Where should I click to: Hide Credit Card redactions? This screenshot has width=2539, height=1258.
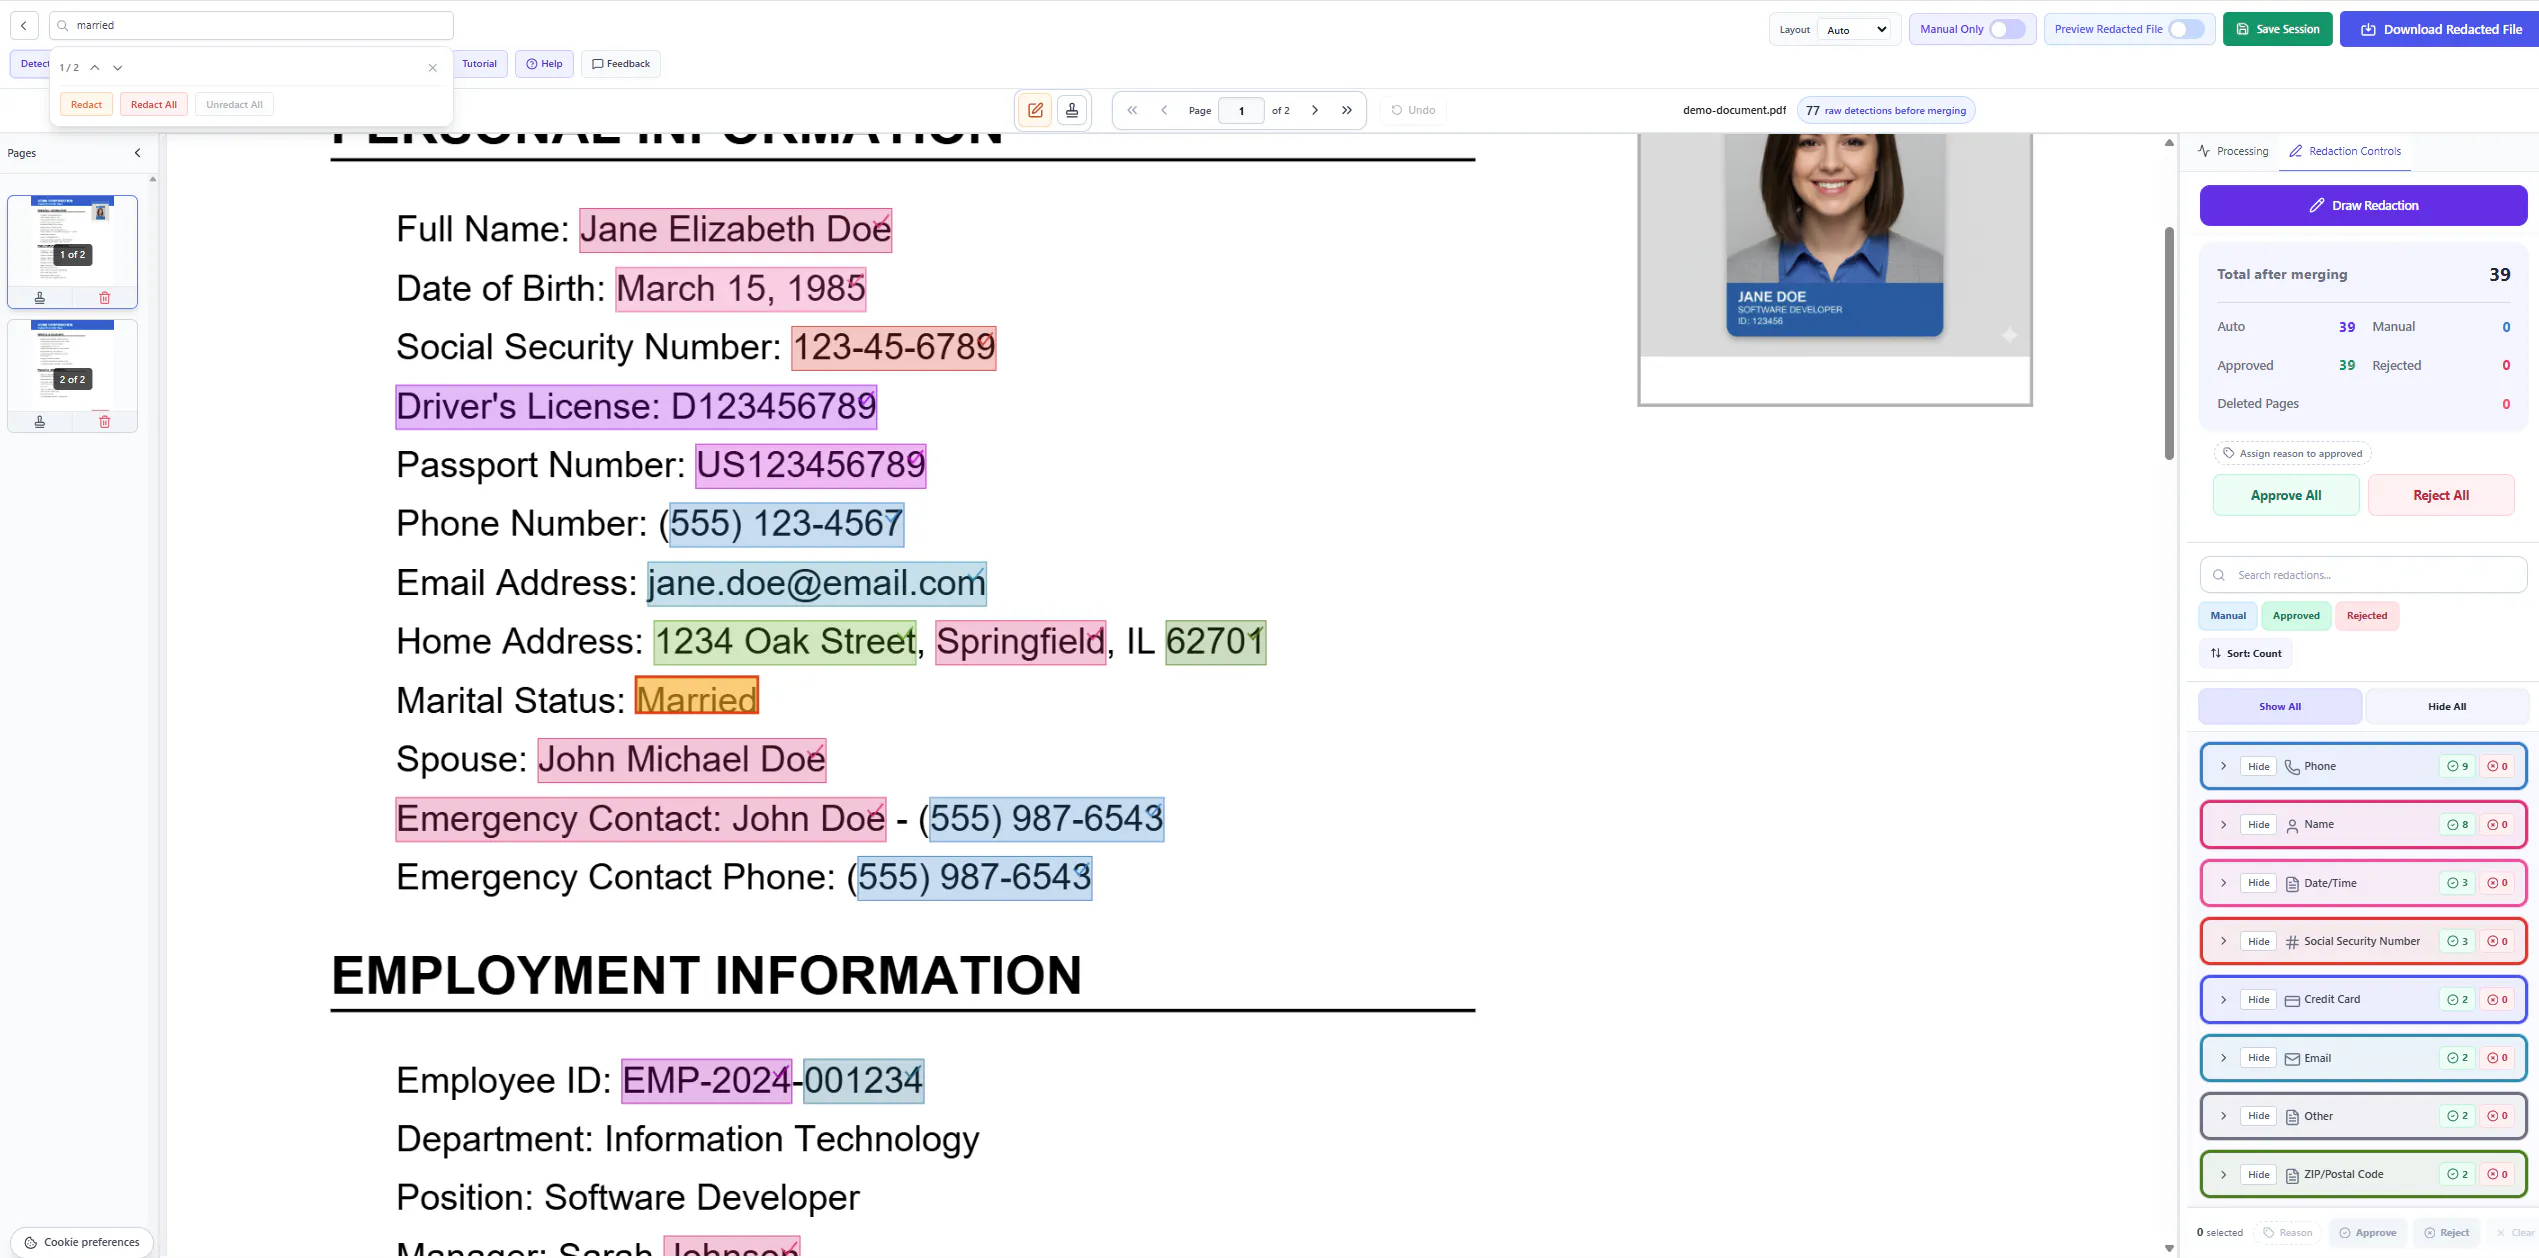pyautogui.click(x=2259, y=1000)
